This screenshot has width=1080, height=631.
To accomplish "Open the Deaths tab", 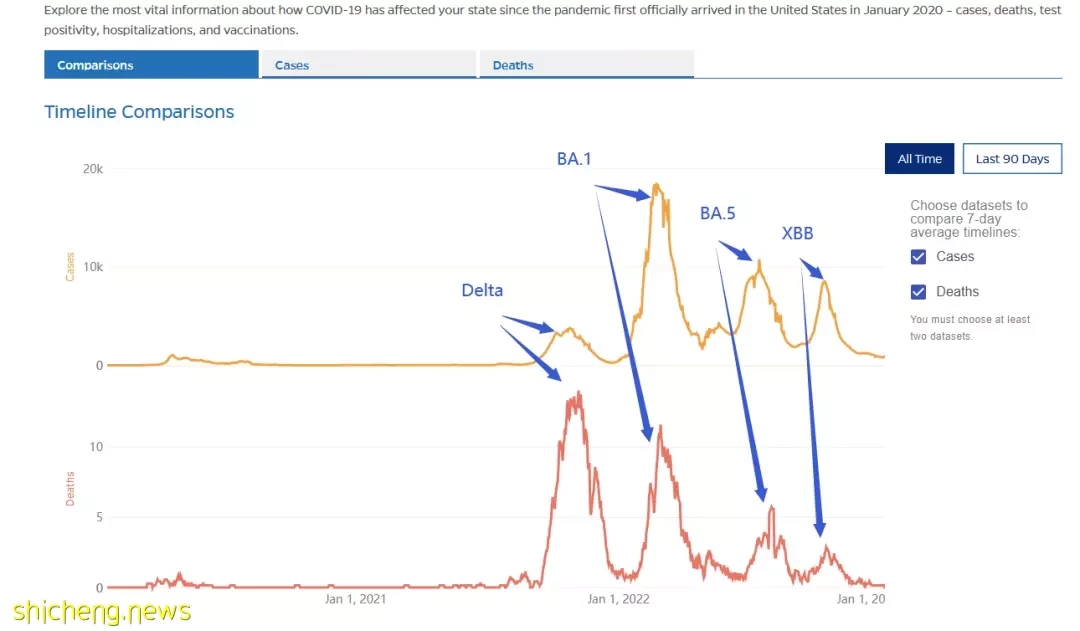I will 587,65.
